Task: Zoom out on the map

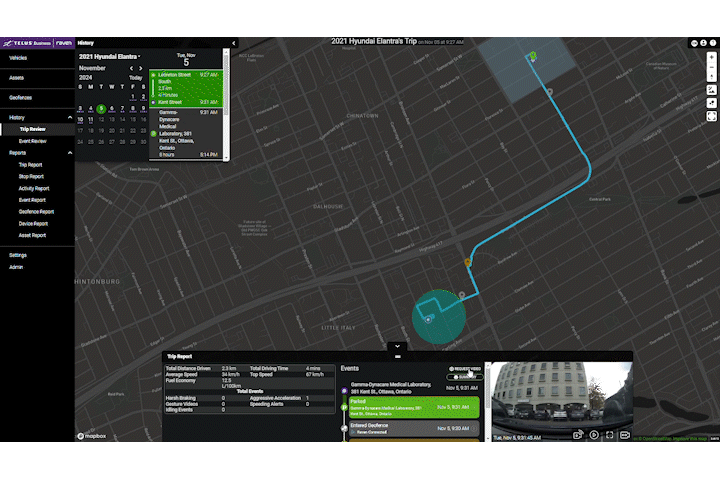Action: (711, 68)
